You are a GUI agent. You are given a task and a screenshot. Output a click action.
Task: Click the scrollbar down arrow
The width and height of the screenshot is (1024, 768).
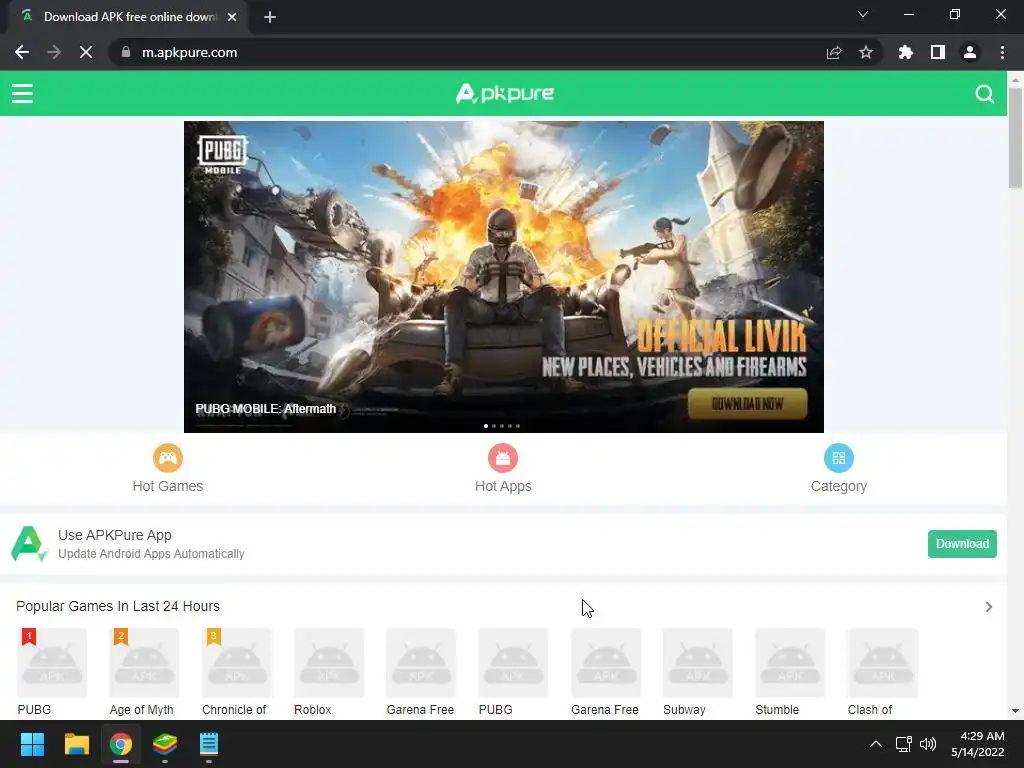coord(1015,711)
